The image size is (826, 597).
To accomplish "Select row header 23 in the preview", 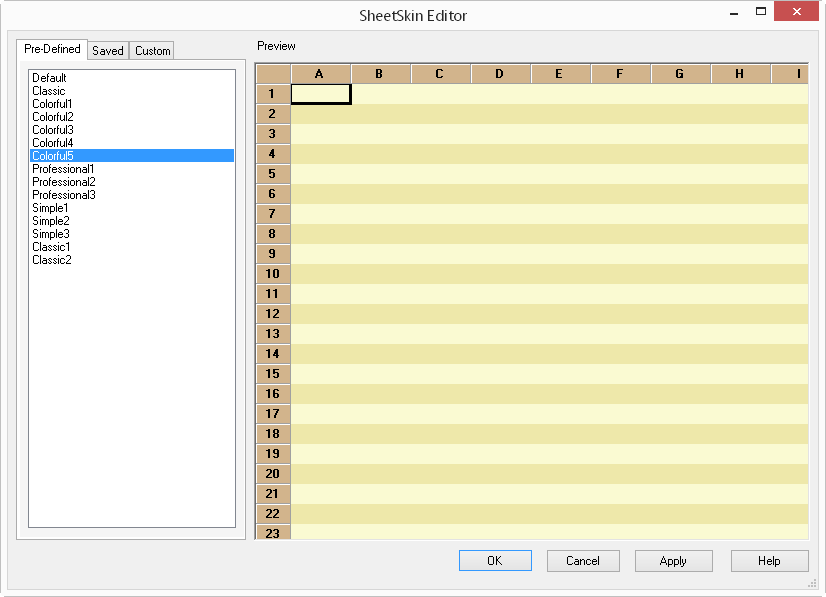I will tap(272, 533).
